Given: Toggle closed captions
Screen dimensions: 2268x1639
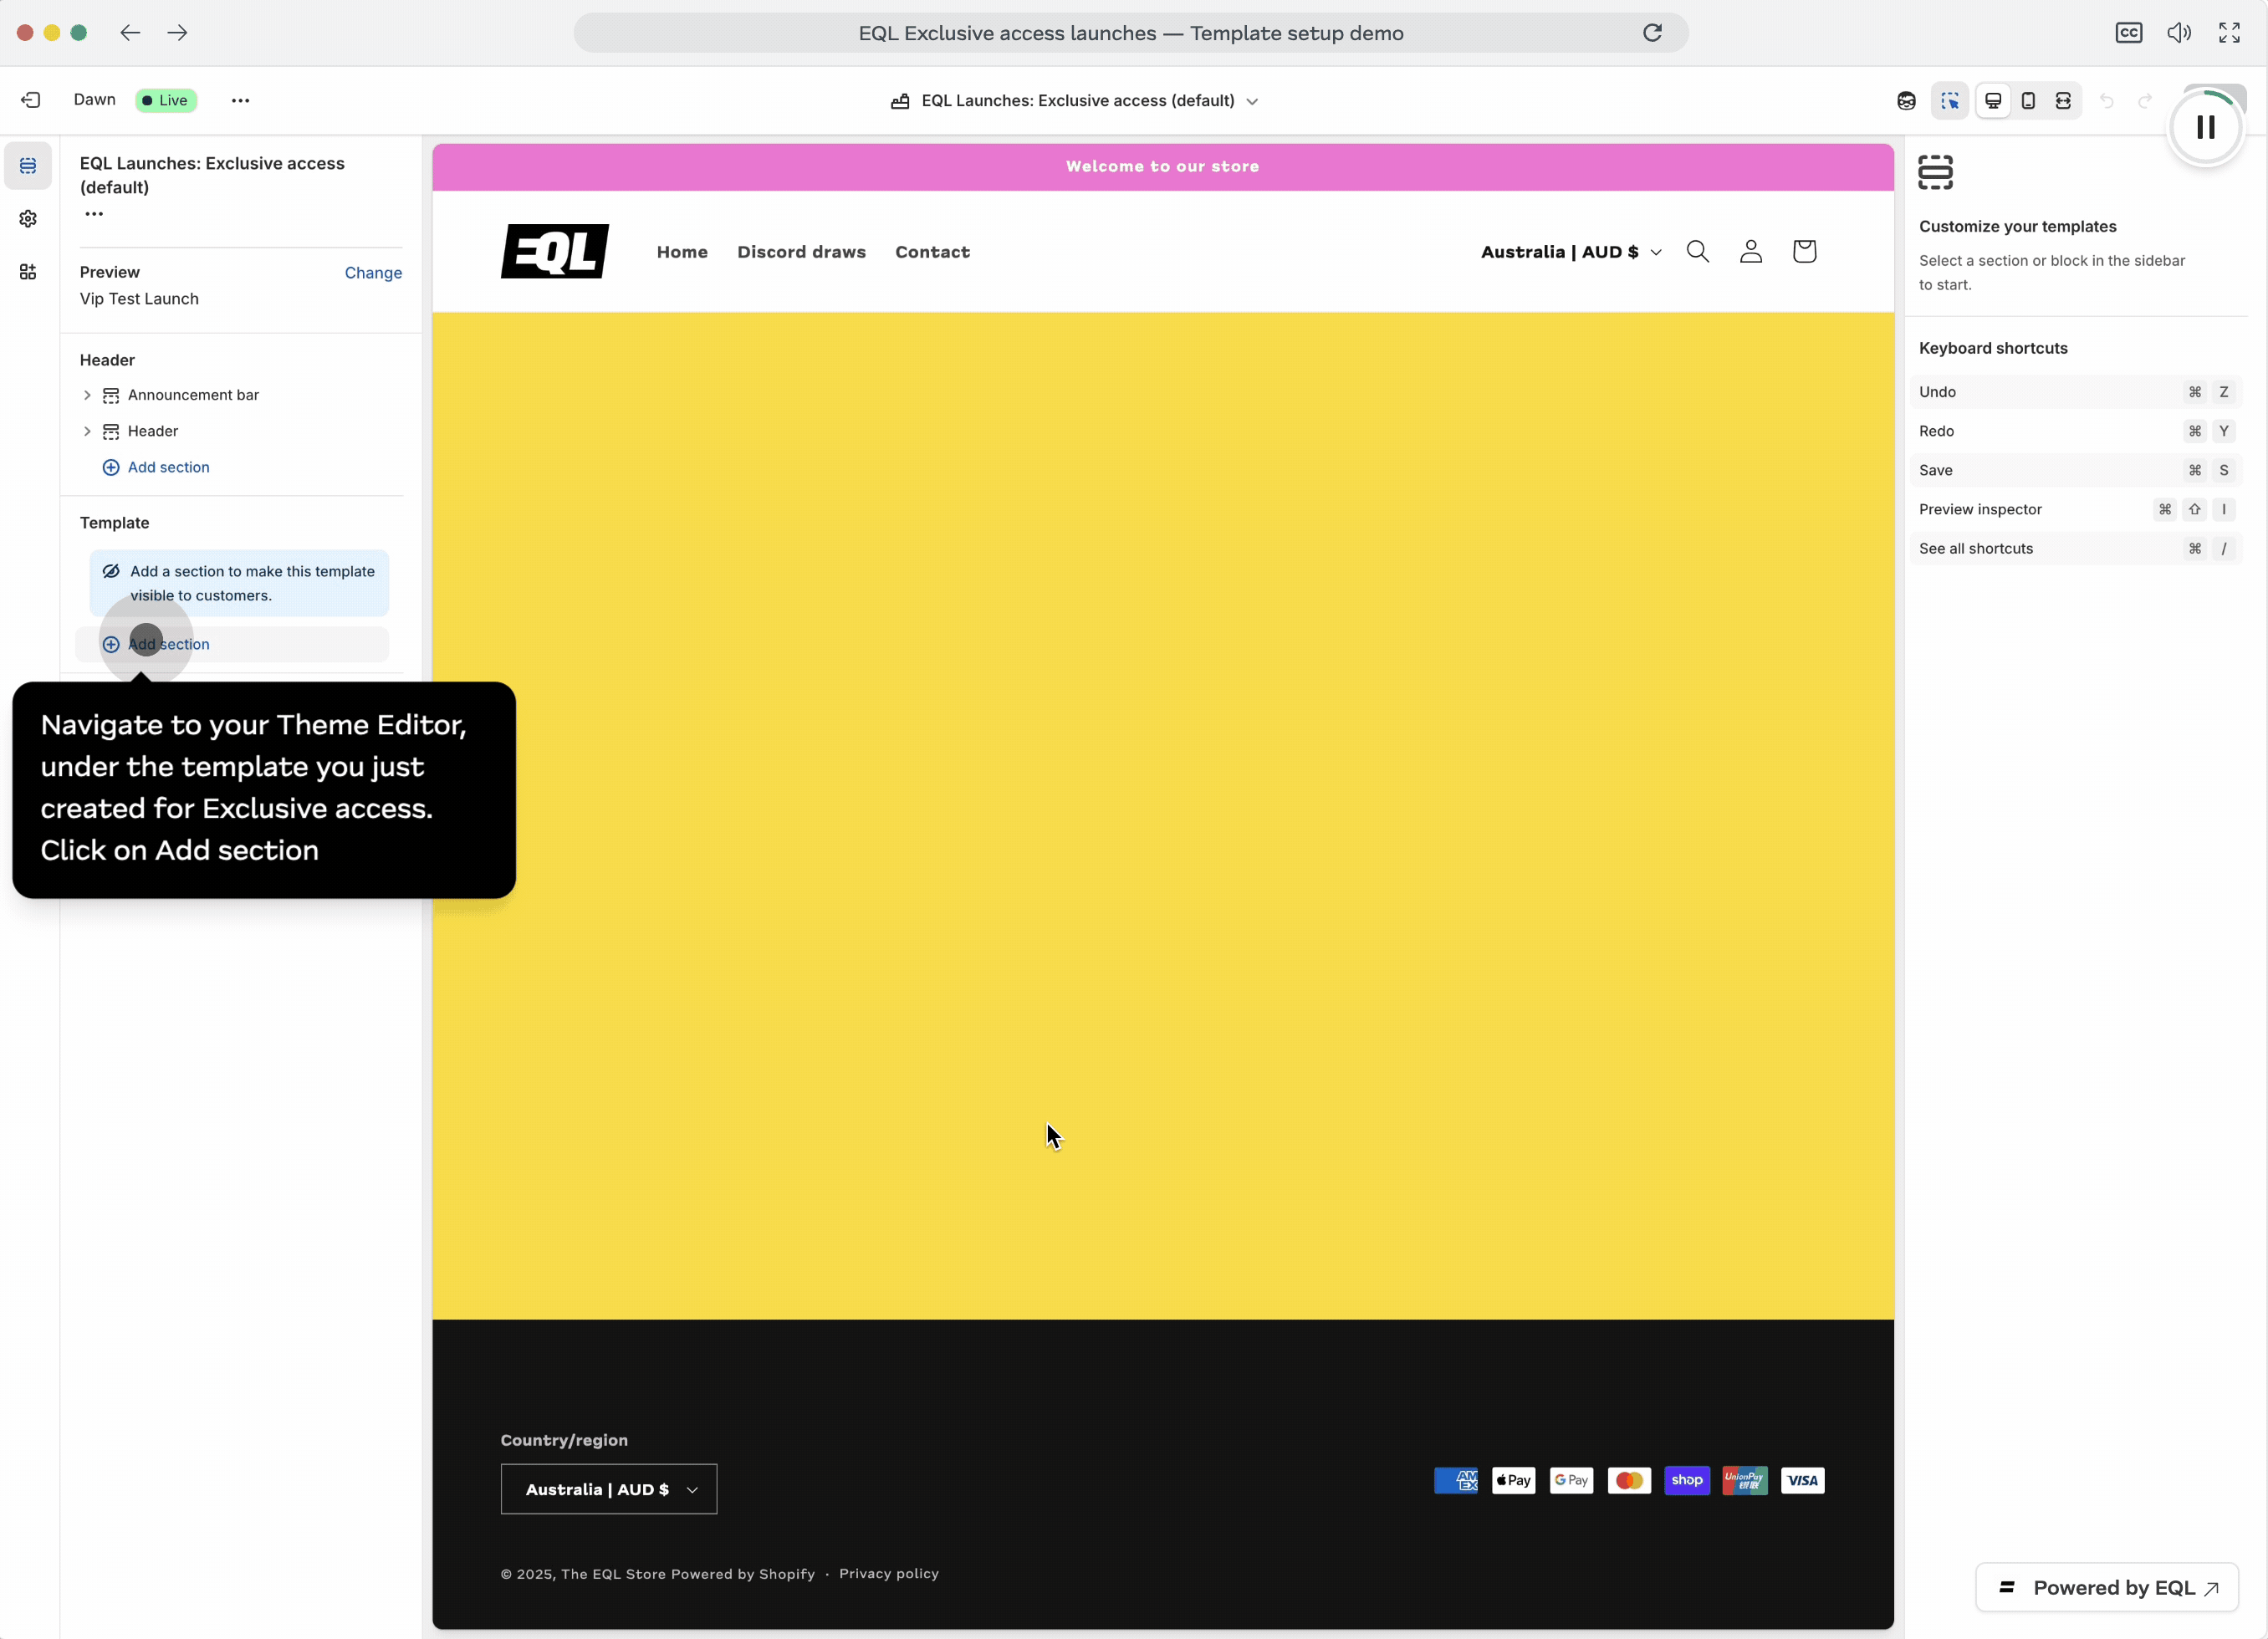Looking at the screenshot, I should coord(2129,33).
